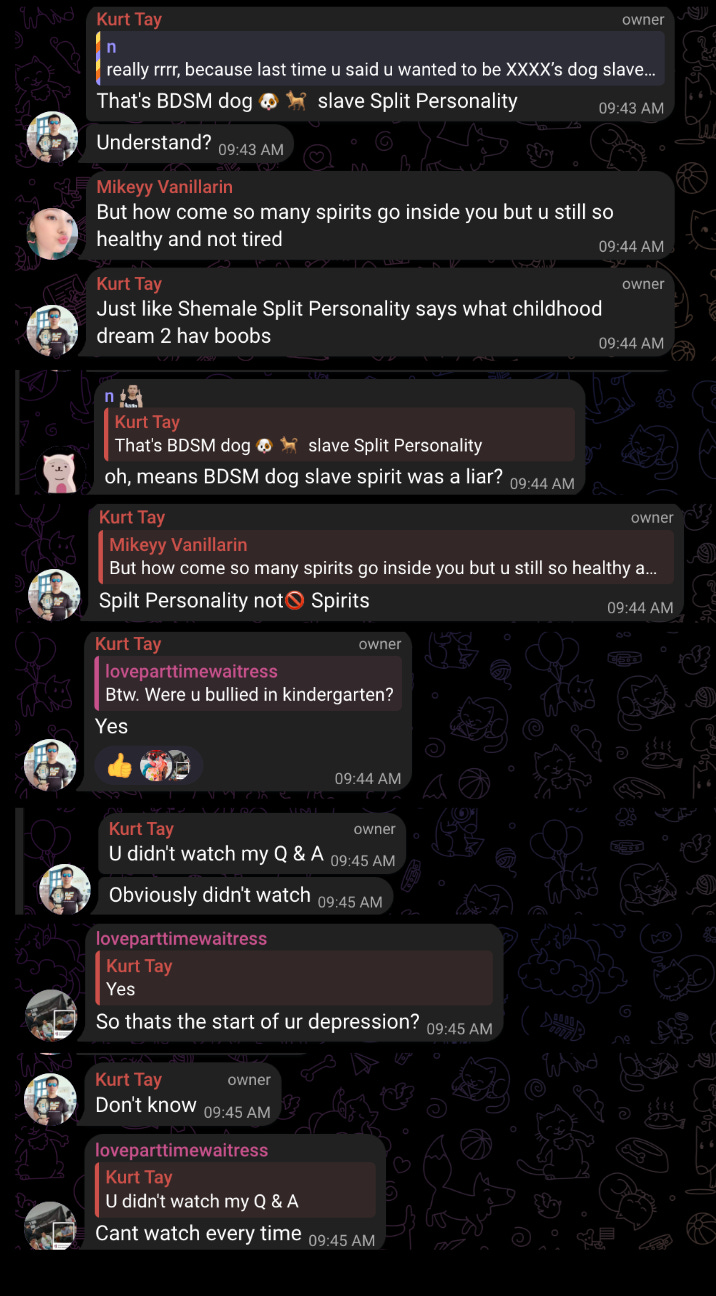Tap quoted "That's BDSM dog slave Split Personality" in n's reply
This screenshot has height=1296, width=716.
pyautogui.click(x=339, y=435)
